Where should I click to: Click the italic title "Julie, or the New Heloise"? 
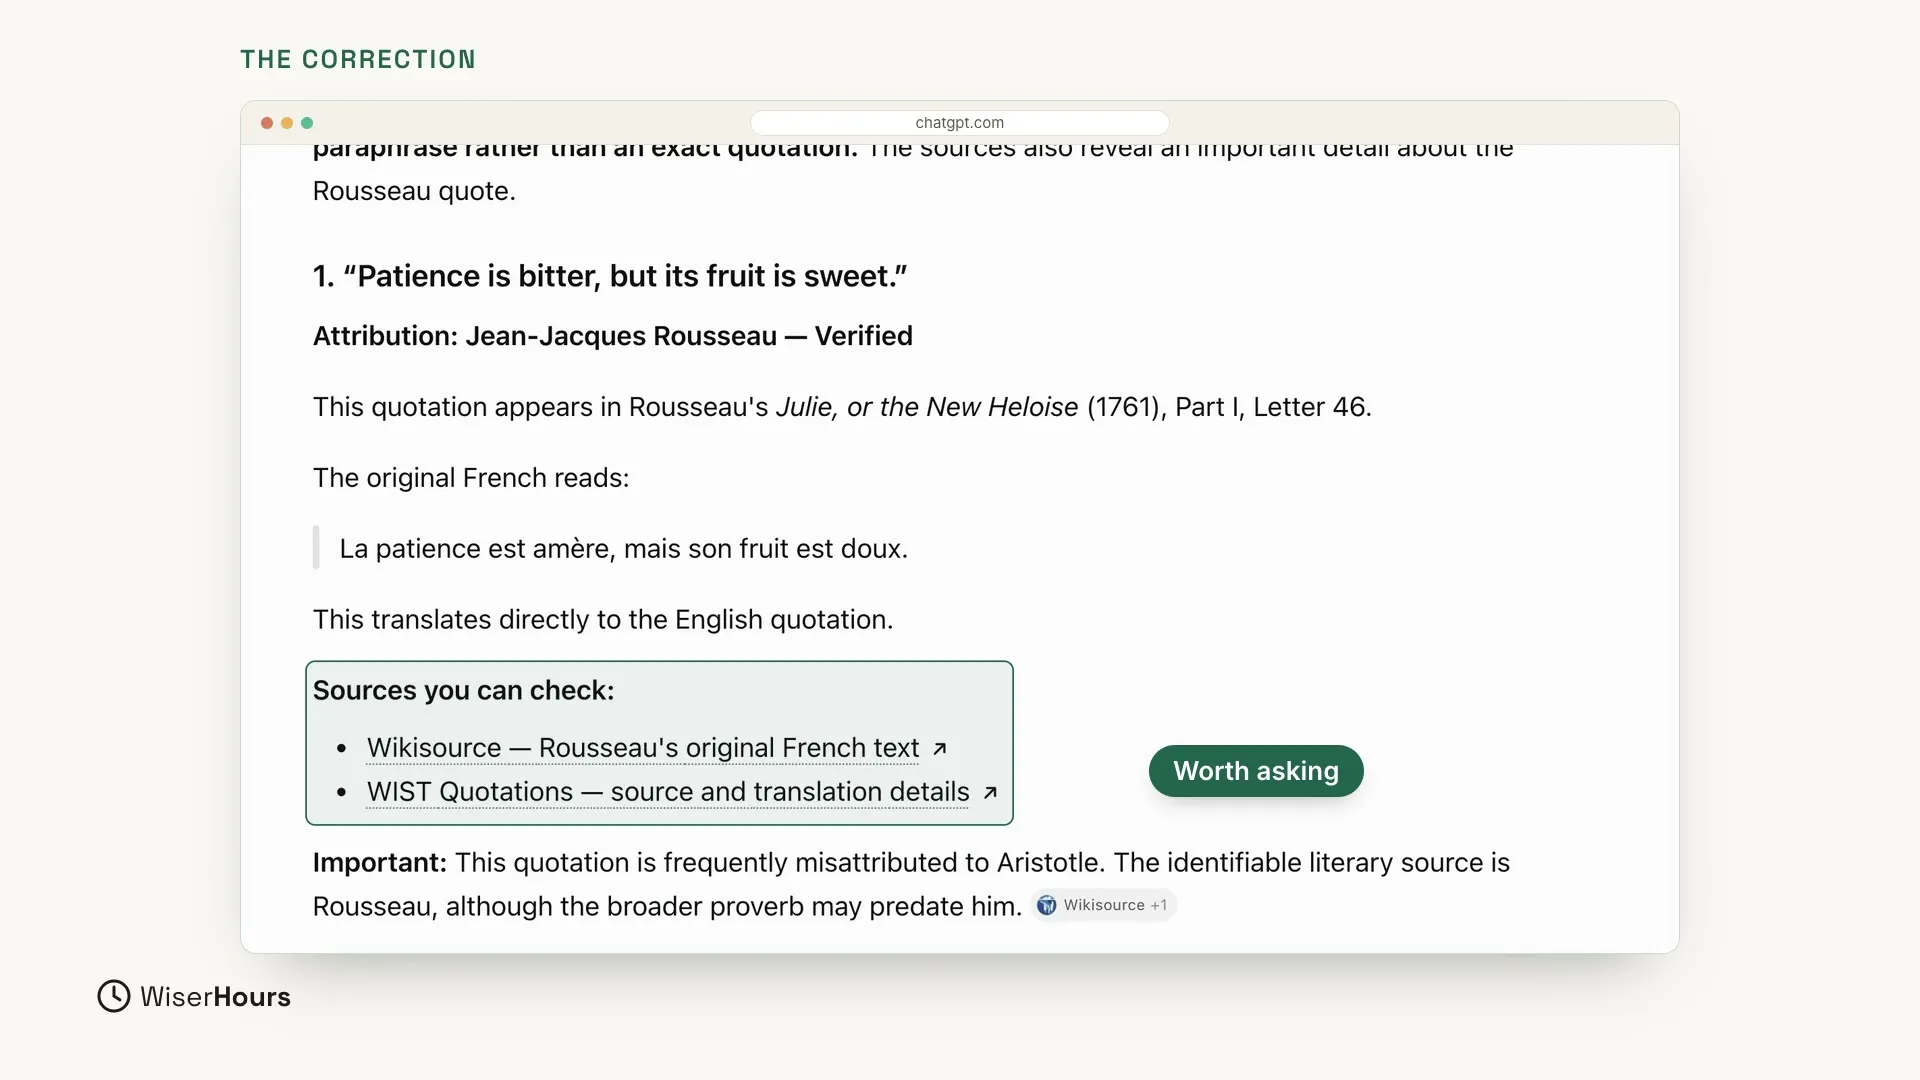(927, 407)
